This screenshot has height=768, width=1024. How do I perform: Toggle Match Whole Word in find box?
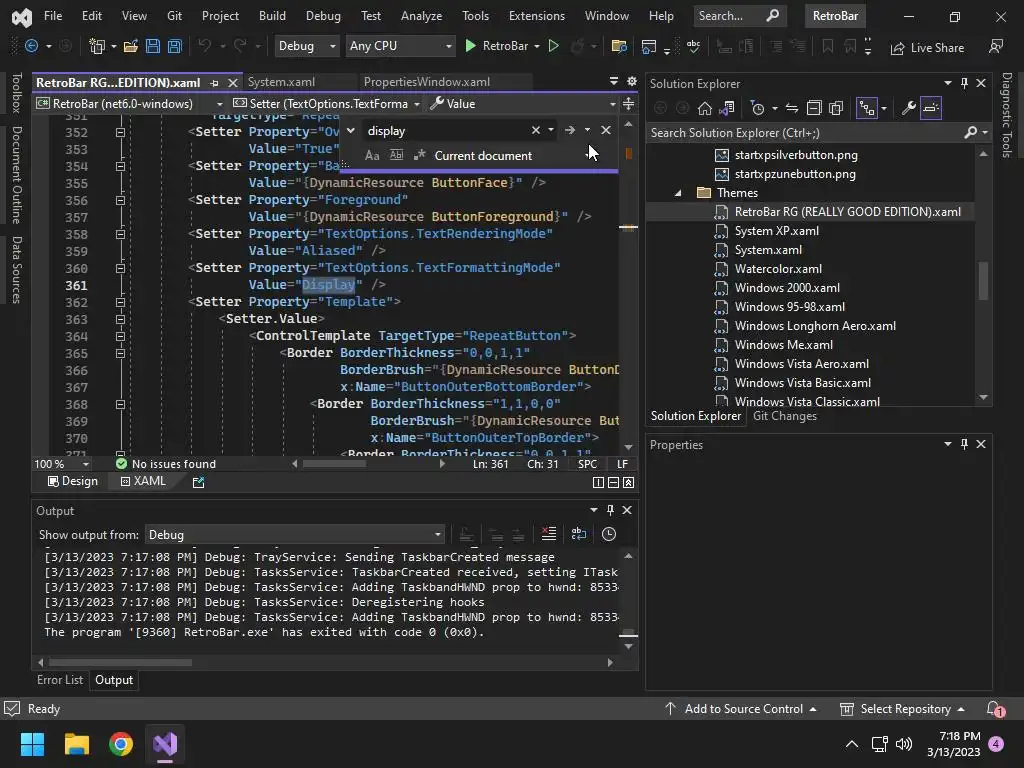pos(396,155)
